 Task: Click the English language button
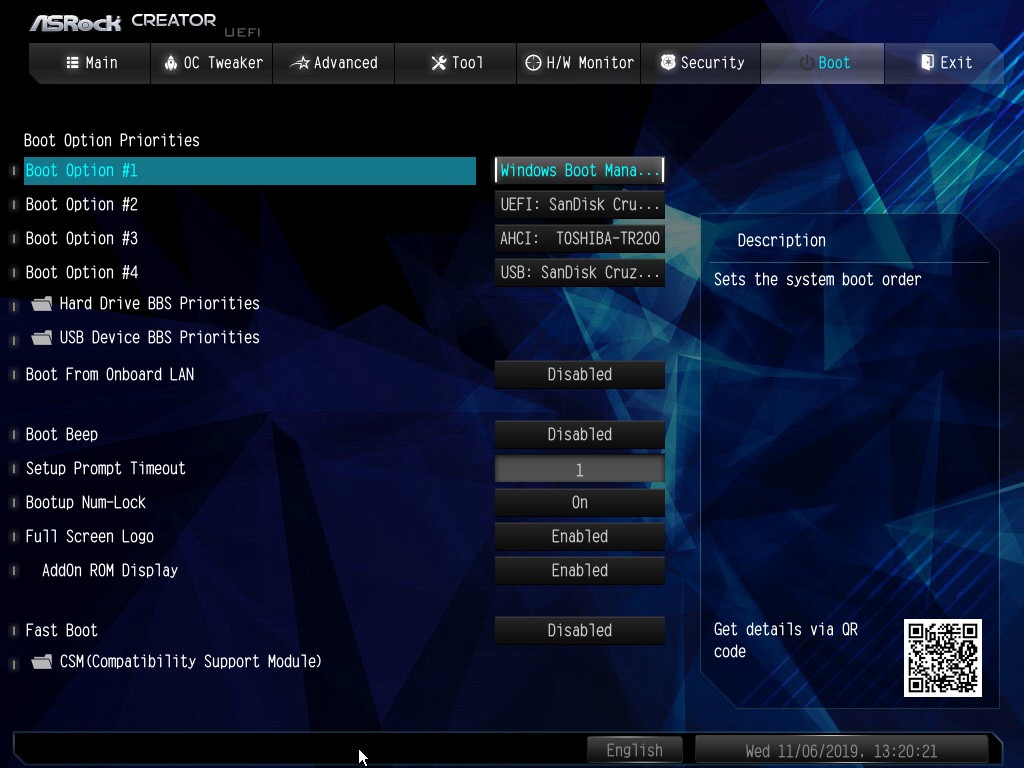[634, 750]
